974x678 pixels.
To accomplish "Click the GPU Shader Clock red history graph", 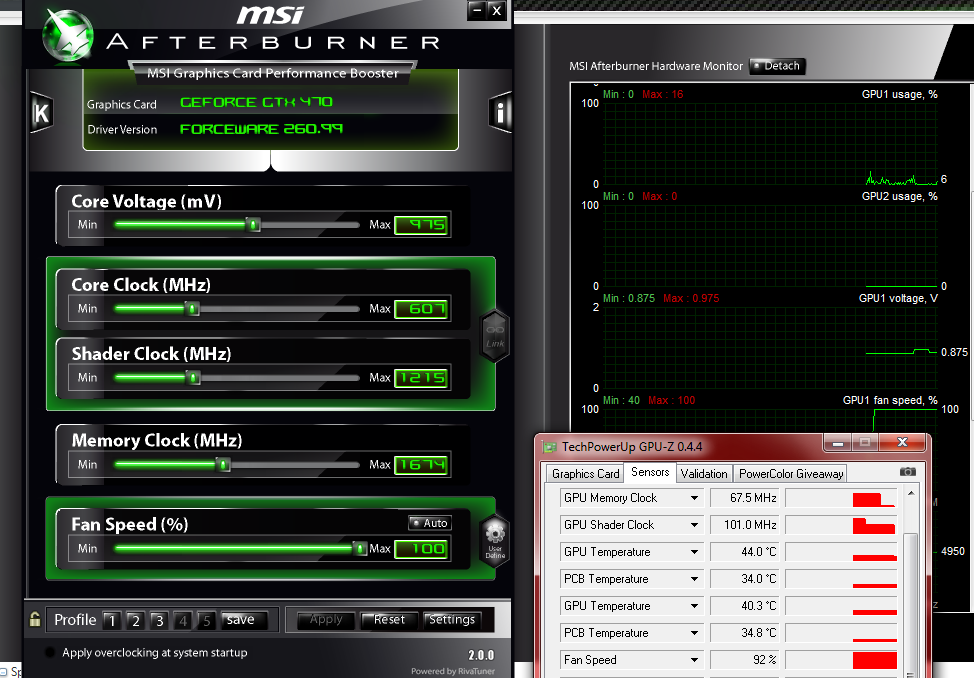I will [841, 525].
